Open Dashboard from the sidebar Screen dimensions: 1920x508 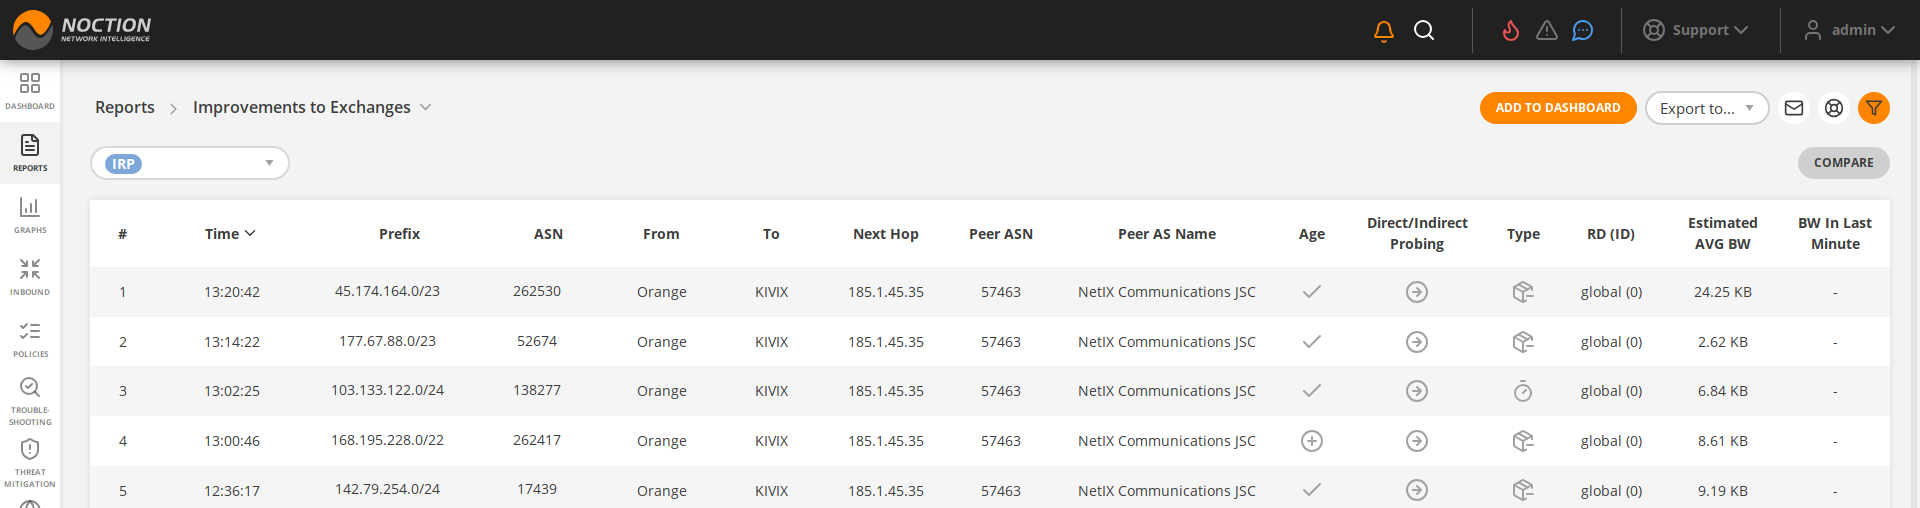point(30,90)
